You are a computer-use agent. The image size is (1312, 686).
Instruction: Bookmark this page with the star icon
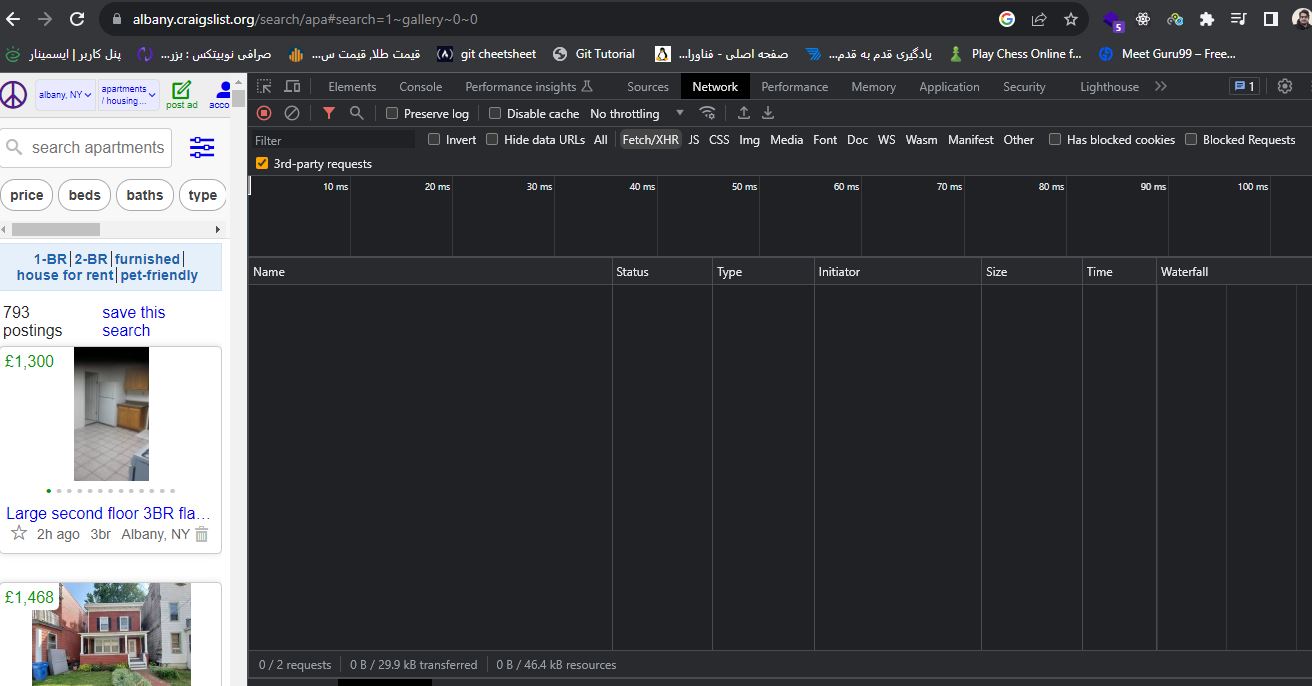(x=1071, y=19)
